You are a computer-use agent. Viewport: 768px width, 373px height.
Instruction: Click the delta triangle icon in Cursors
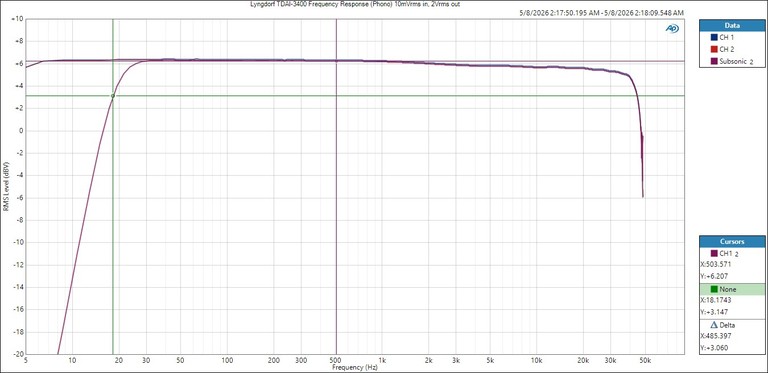[x=713, y=325]
